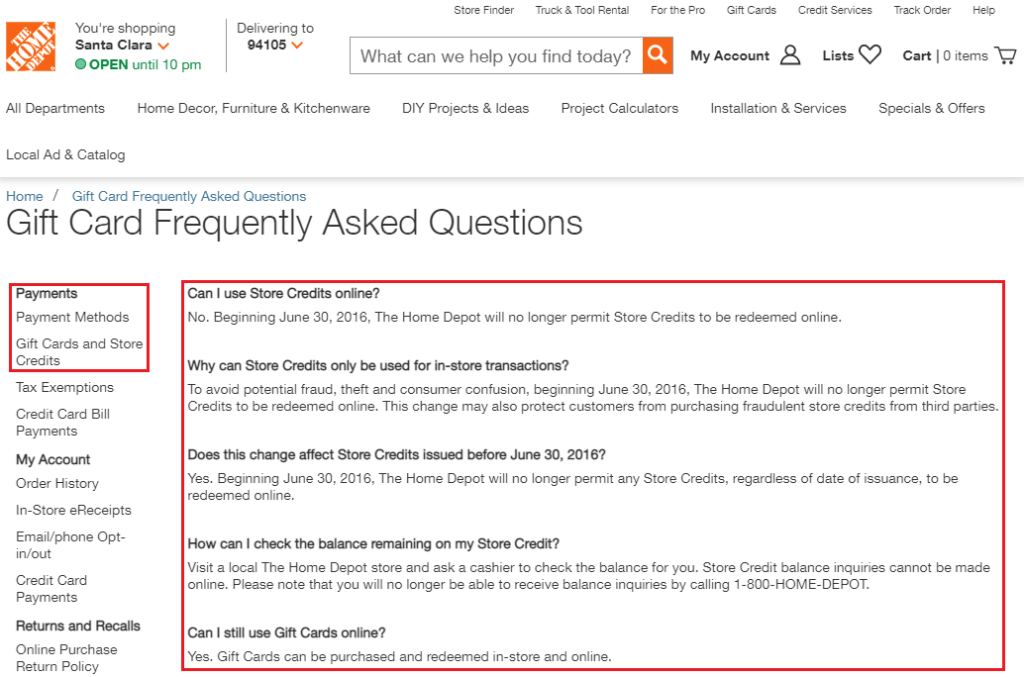Viewport: 1024px width, 677px height.
Task: View the Online Purchase Return Policy
Action: (67, 657)
